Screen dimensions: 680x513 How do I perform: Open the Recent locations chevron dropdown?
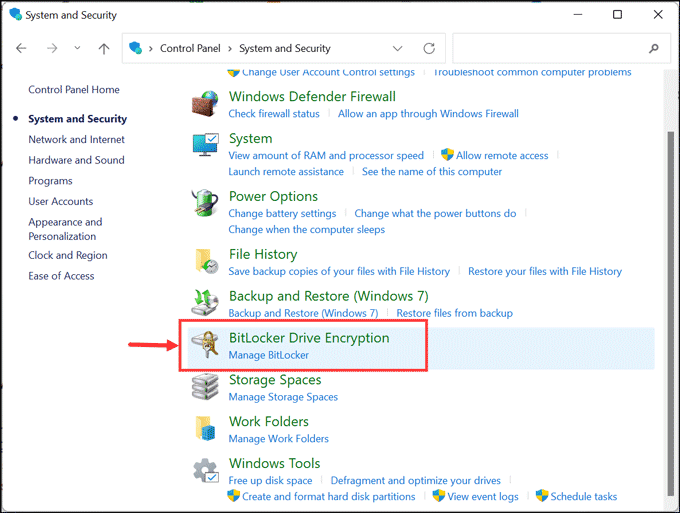click(x=77, y=48)
